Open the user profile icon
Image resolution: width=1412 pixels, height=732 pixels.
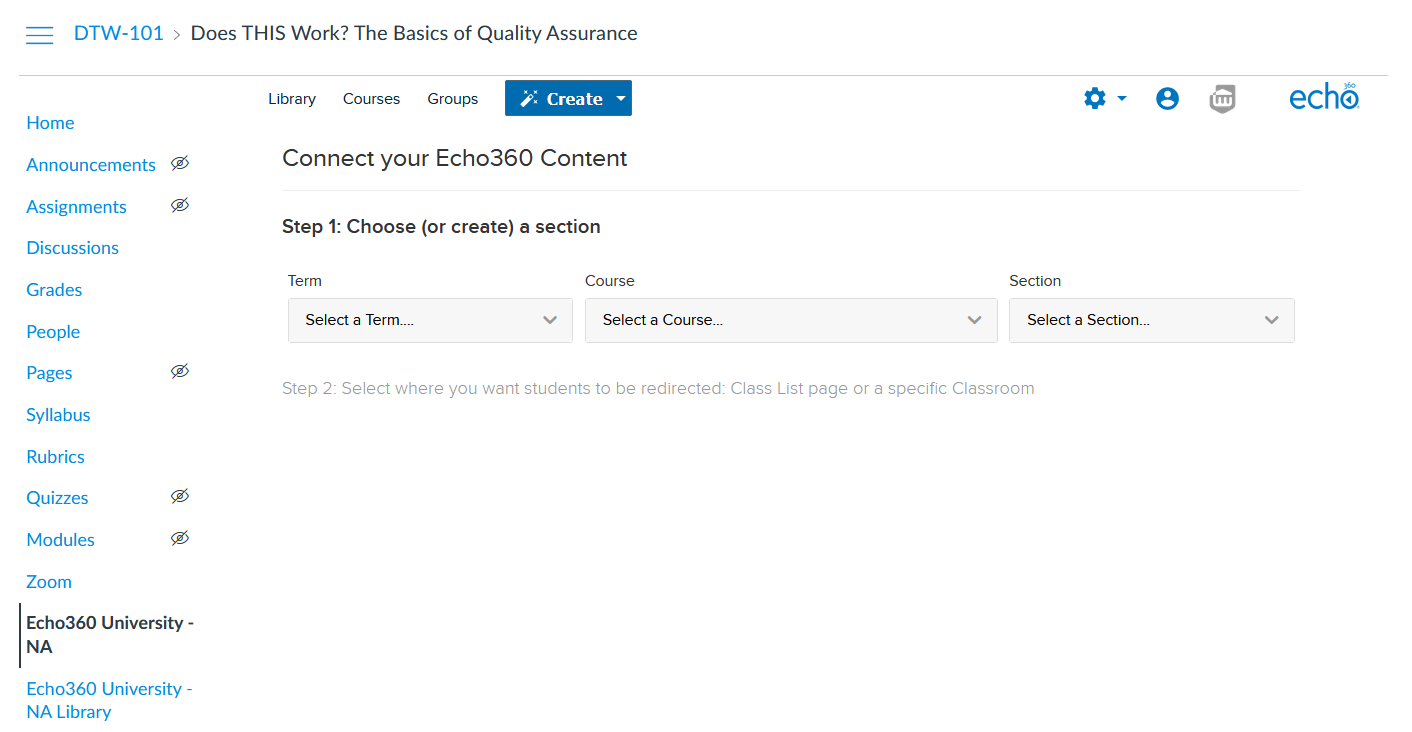pyautogui.click(x=1167, y=98)
